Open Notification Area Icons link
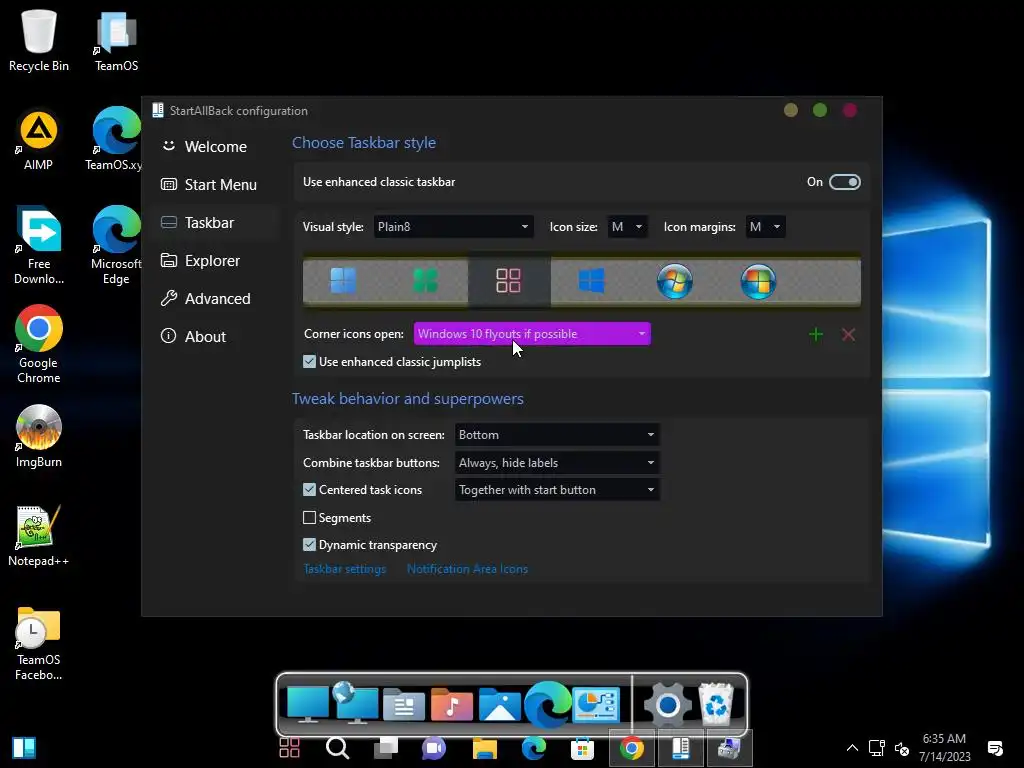Screen dimensions: 1024x768 pos(467,569)
